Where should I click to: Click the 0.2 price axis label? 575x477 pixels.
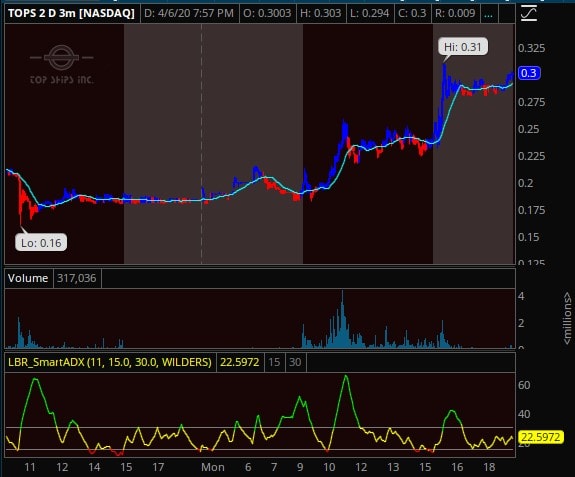[525, 183]
